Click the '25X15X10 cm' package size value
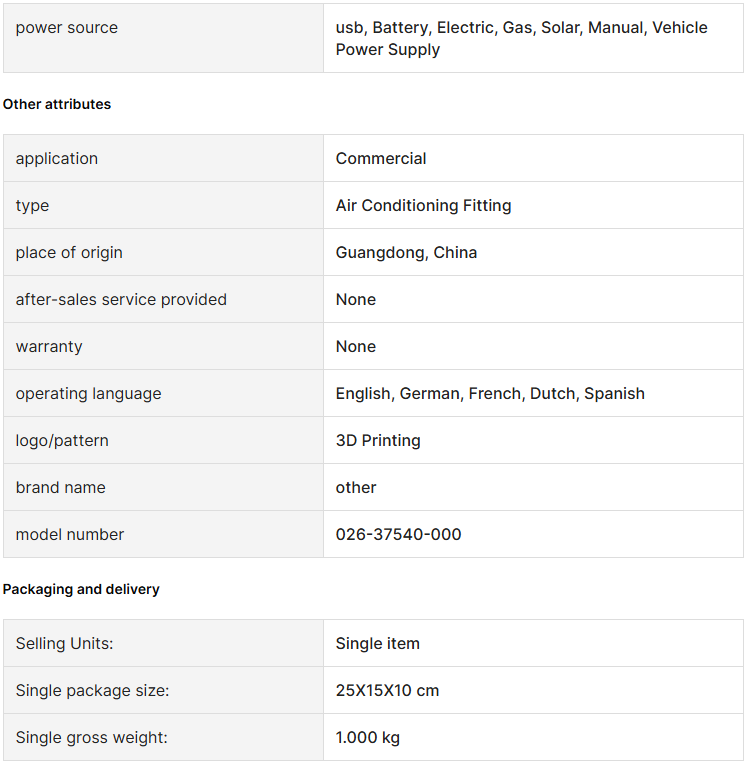748x763 pixels. [x=387, y=690]
